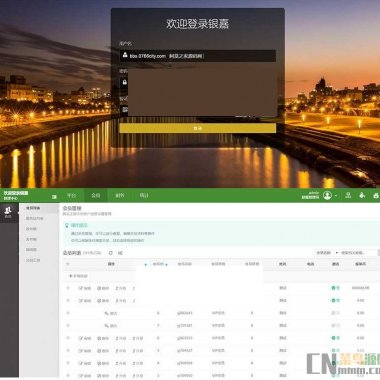Click the user icon in the username field
Viewport: 380px width, 380px height.
pos(125,55)
